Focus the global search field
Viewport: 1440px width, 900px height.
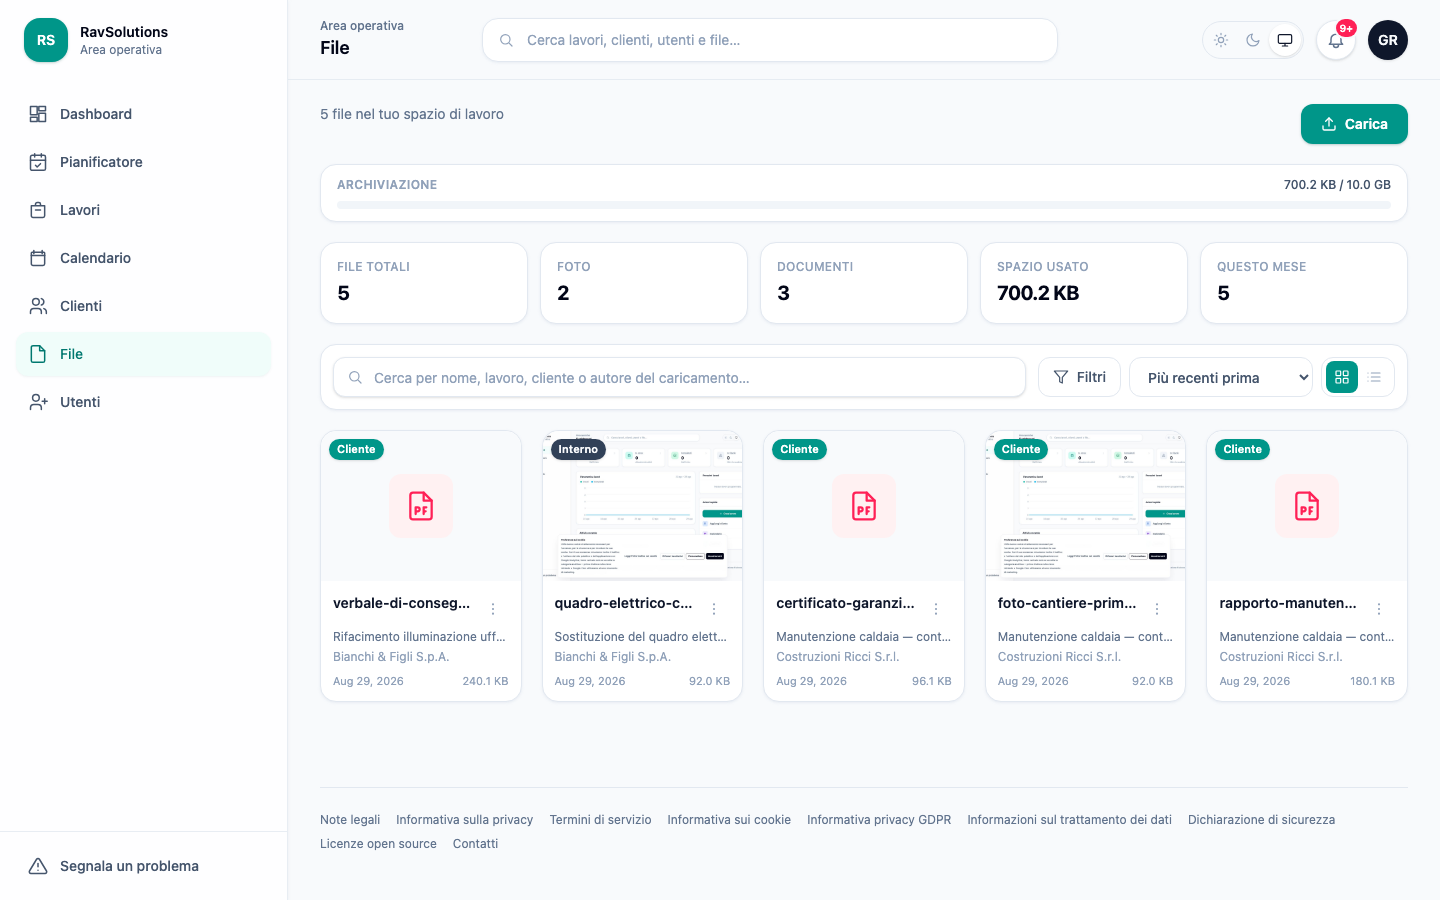point(770,40)
